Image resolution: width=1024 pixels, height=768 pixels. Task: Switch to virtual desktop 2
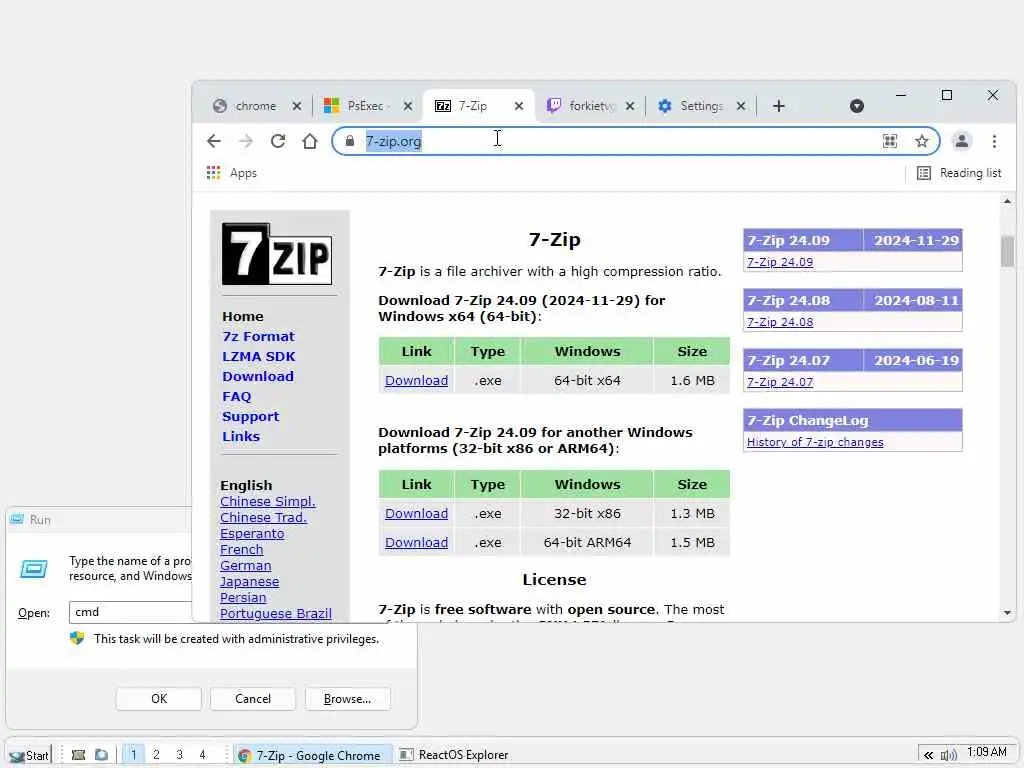tap(156, 755)
